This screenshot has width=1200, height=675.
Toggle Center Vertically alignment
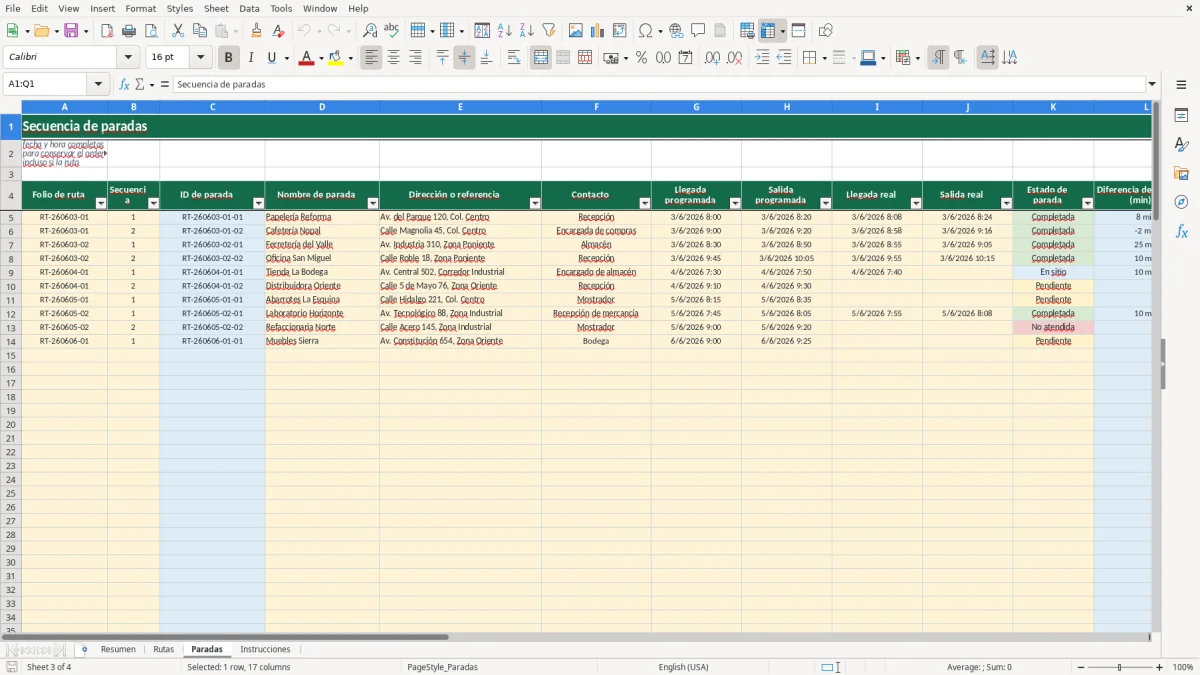464,58
